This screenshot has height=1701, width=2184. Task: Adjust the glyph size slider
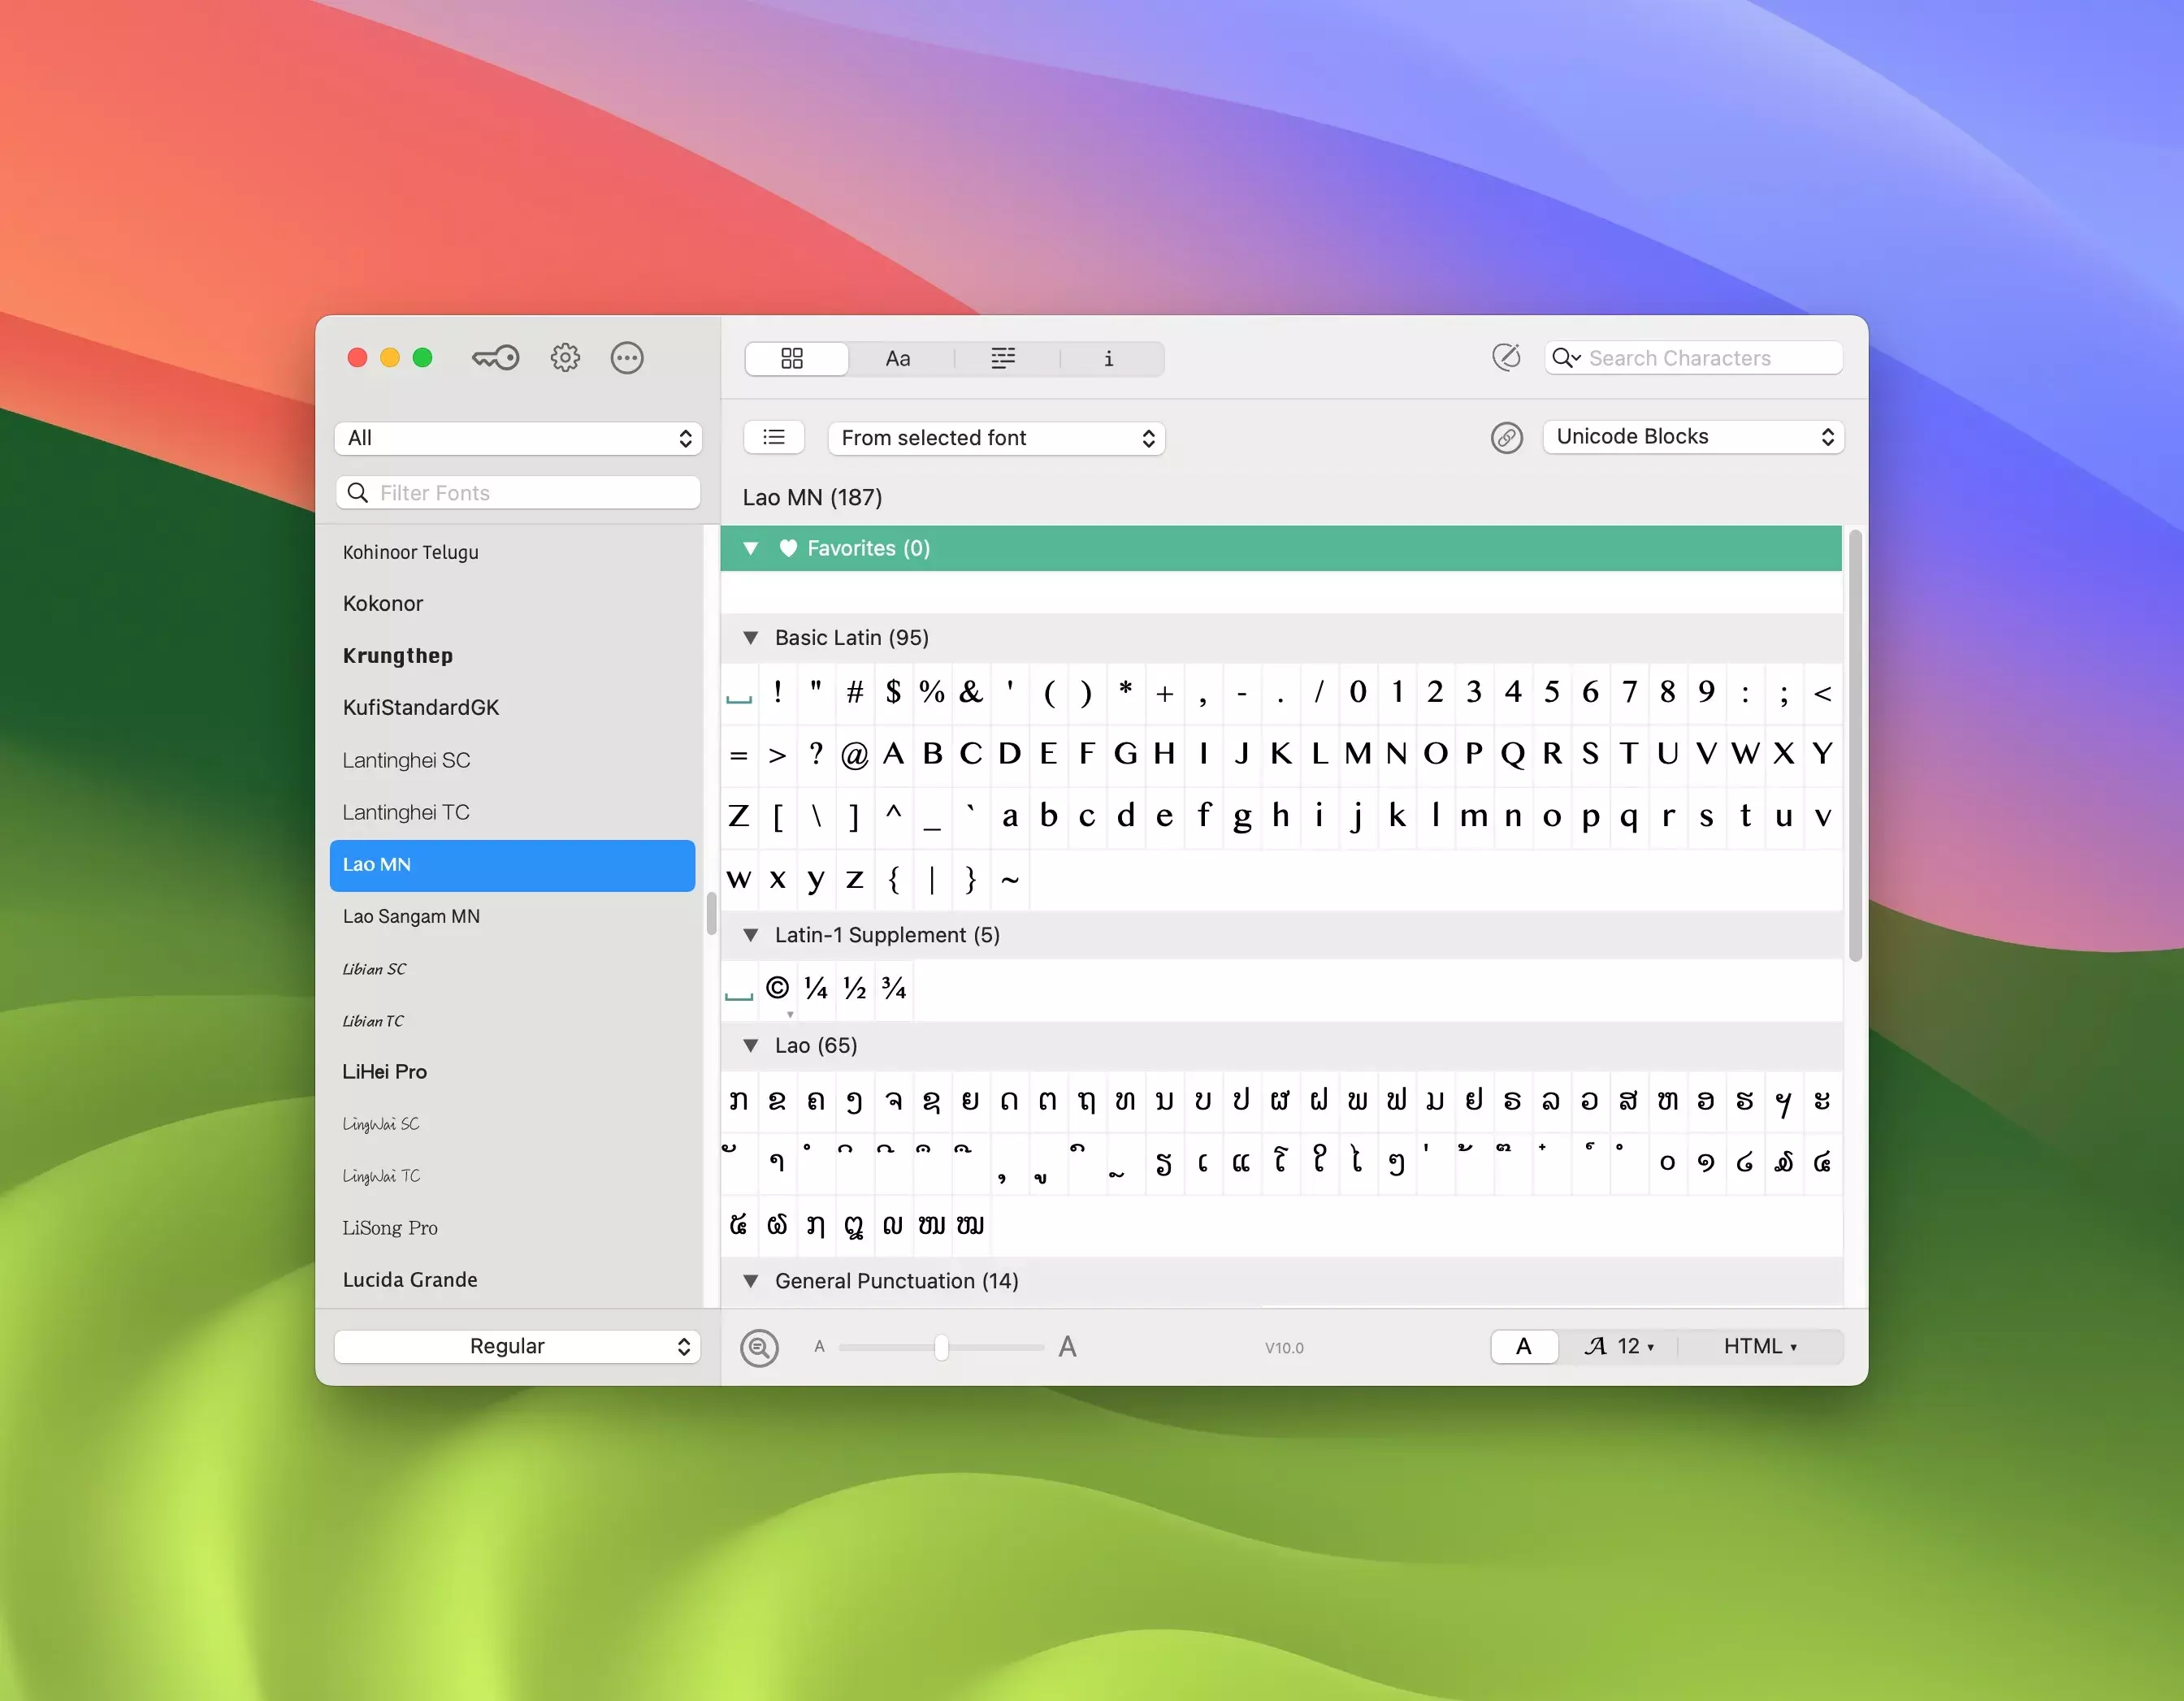pos(941,1347)
